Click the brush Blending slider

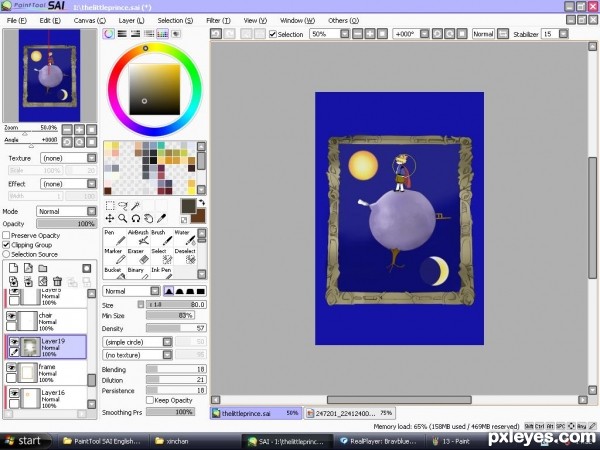click(x=176, y=369)
